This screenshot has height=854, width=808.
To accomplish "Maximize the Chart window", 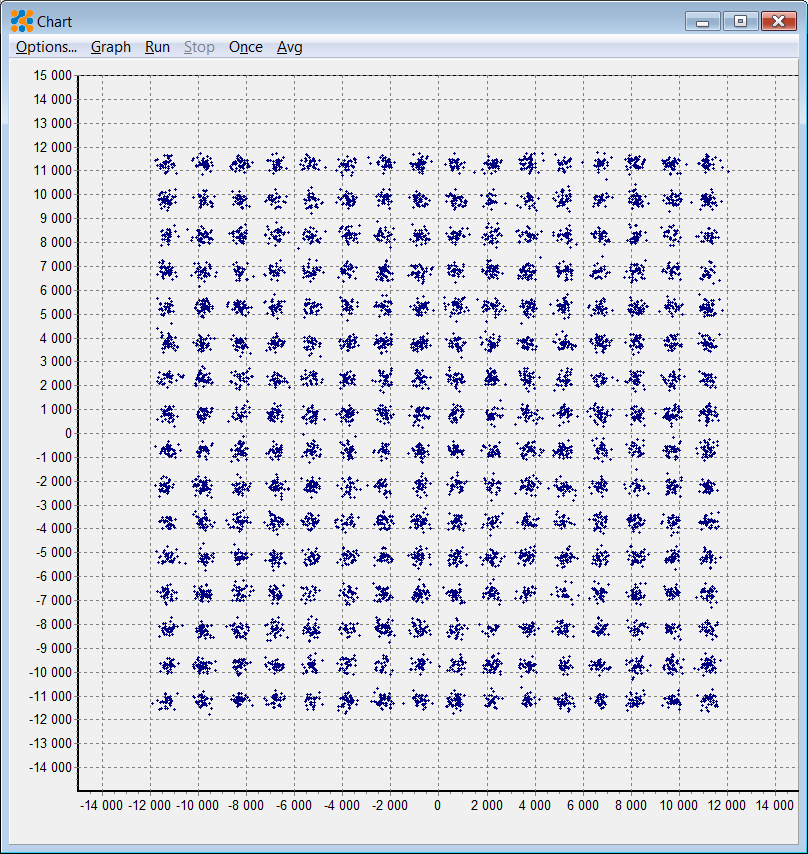I will (740, 21).
